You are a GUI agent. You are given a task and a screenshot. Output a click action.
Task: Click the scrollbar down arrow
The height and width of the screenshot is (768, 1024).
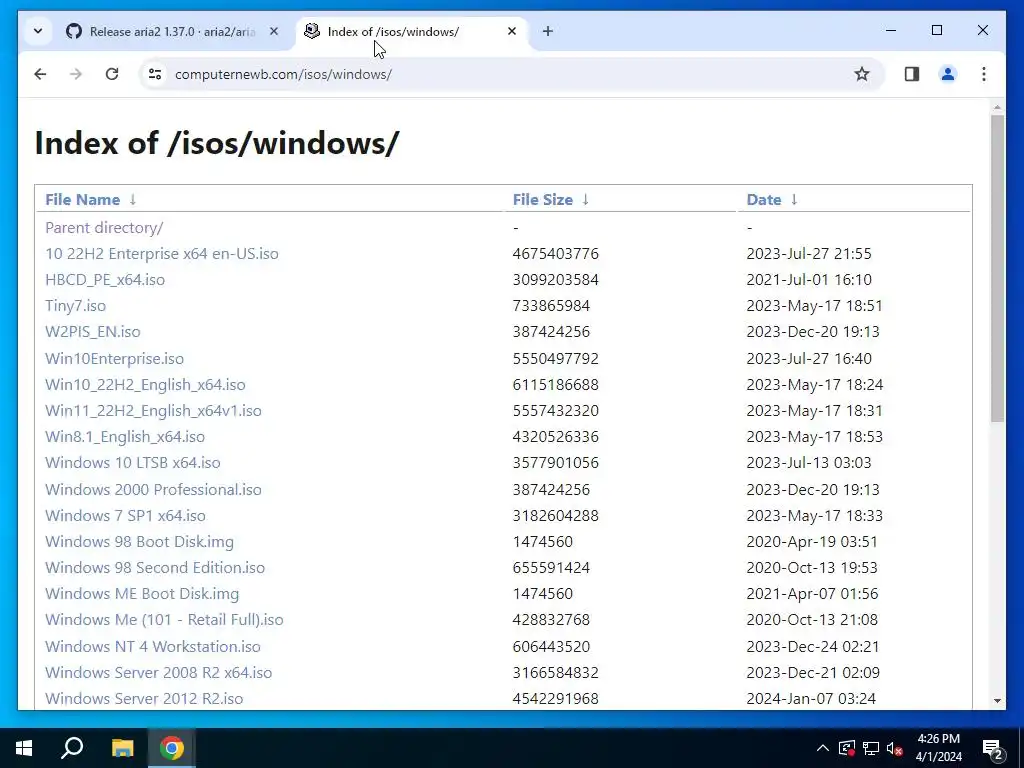click(997, 701)
